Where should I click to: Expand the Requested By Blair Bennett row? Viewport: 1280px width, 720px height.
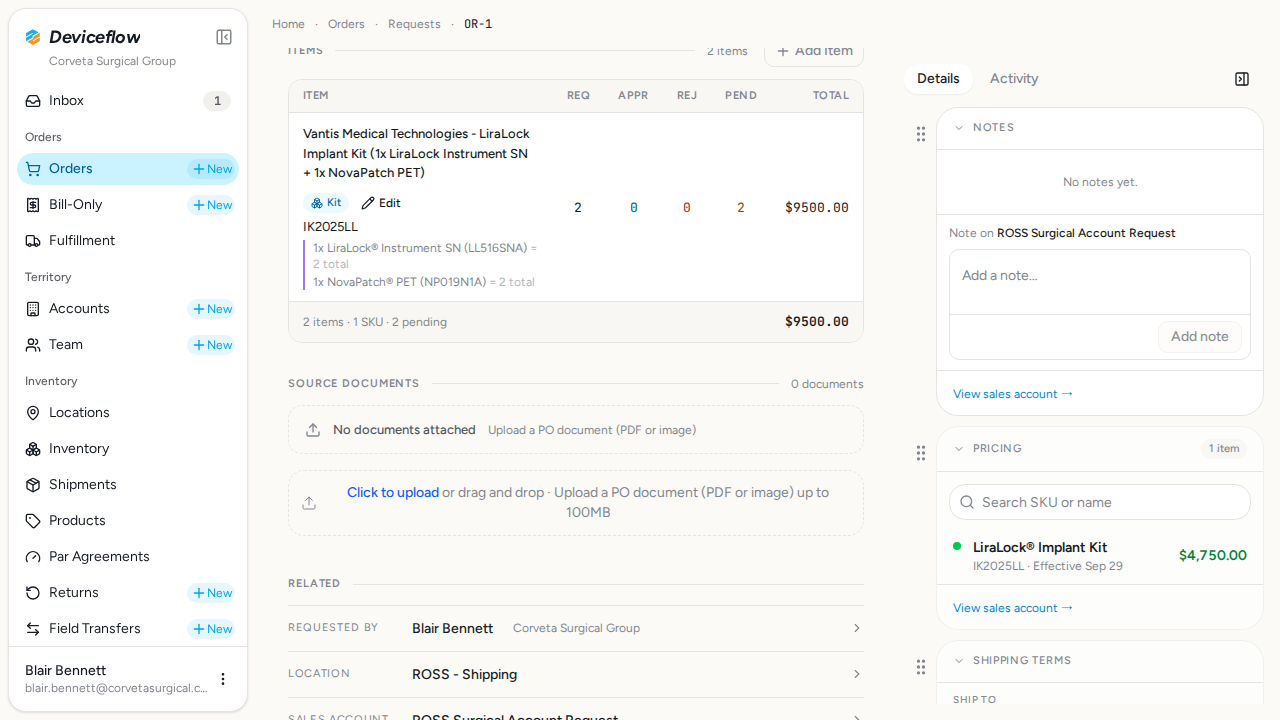coord(576,628)
